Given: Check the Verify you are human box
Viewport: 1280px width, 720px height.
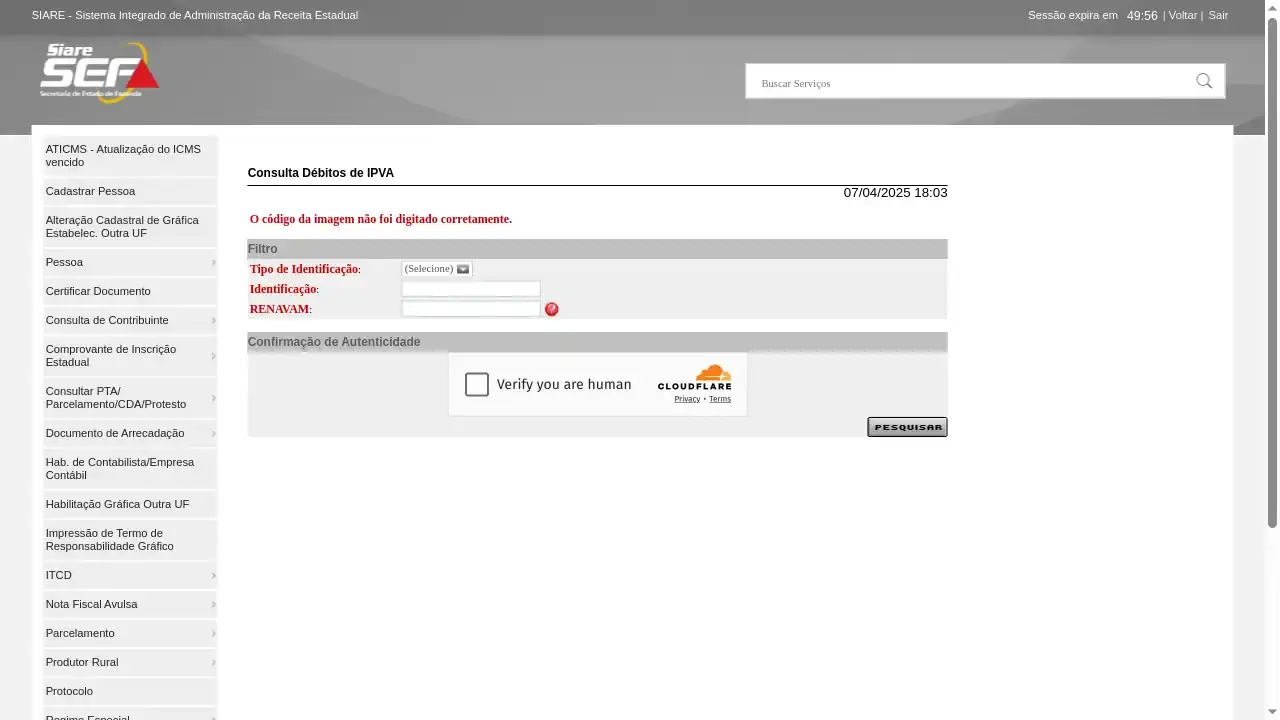Looking at the screenshot, I should [477, 385].
